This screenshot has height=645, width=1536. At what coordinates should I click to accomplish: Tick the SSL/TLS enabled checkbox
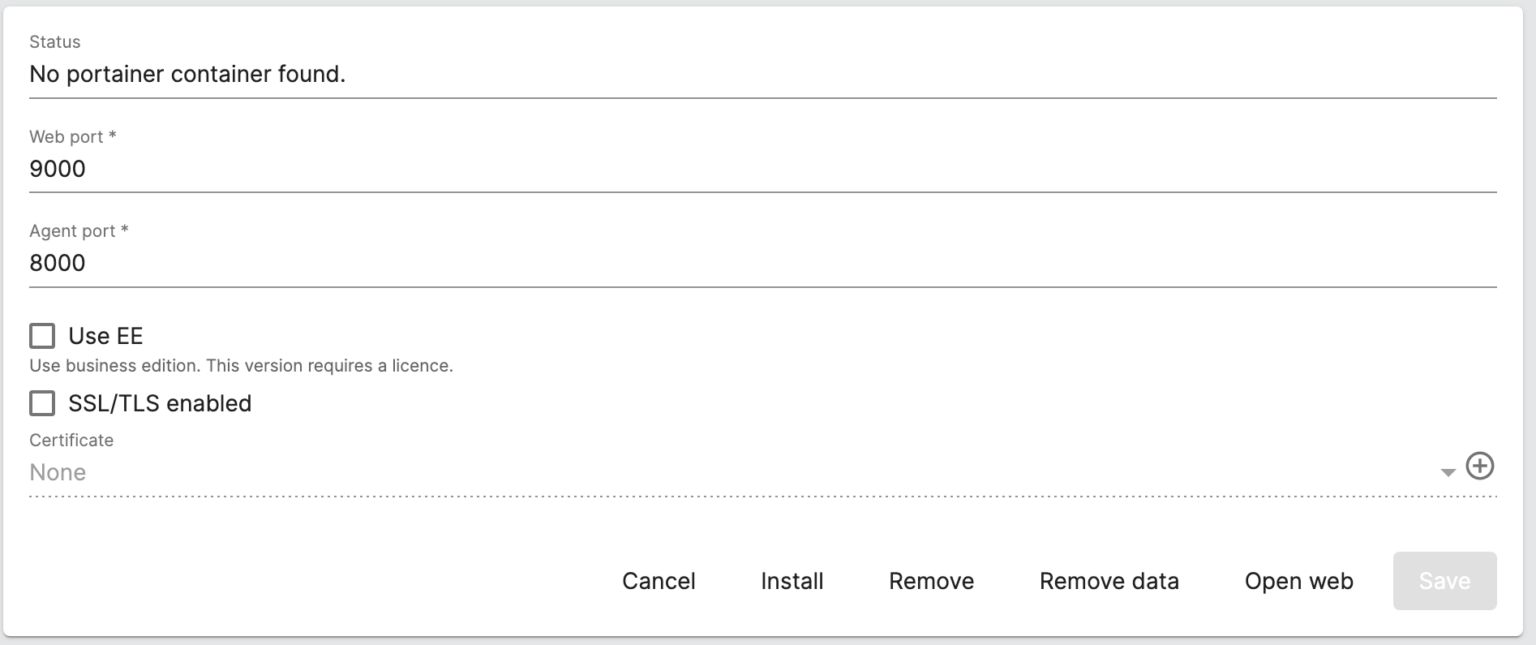[42, 404]
